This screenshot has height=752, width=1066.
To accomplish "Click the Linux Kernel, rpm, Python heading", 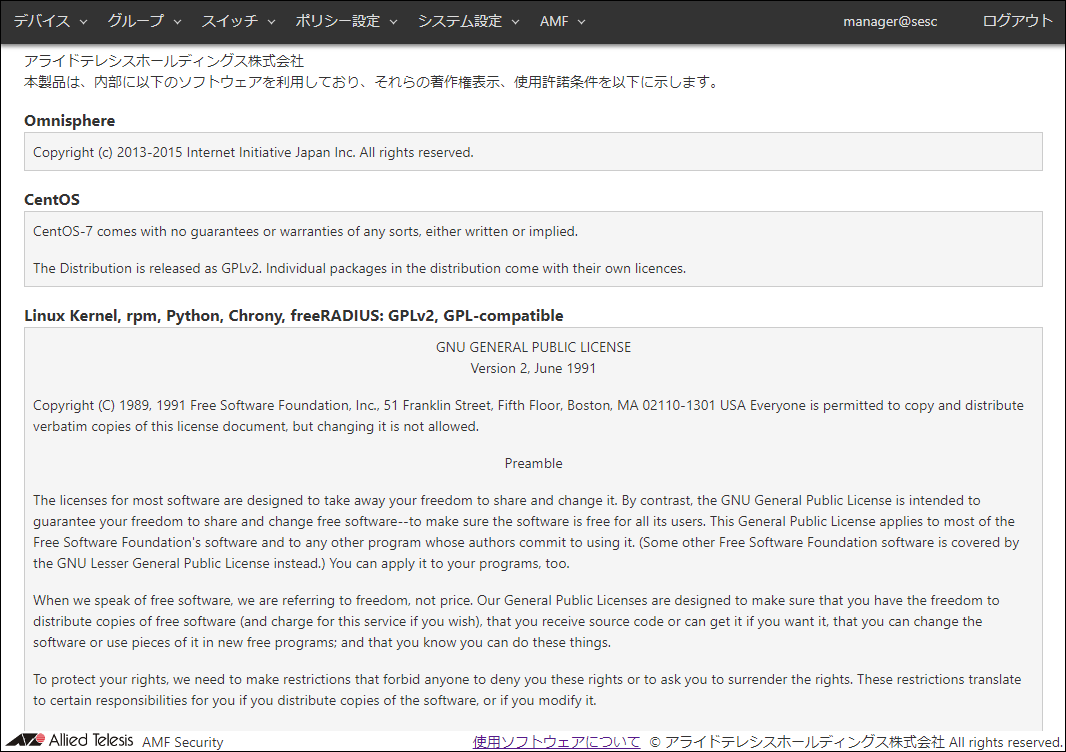I will [x=294, y=315].
